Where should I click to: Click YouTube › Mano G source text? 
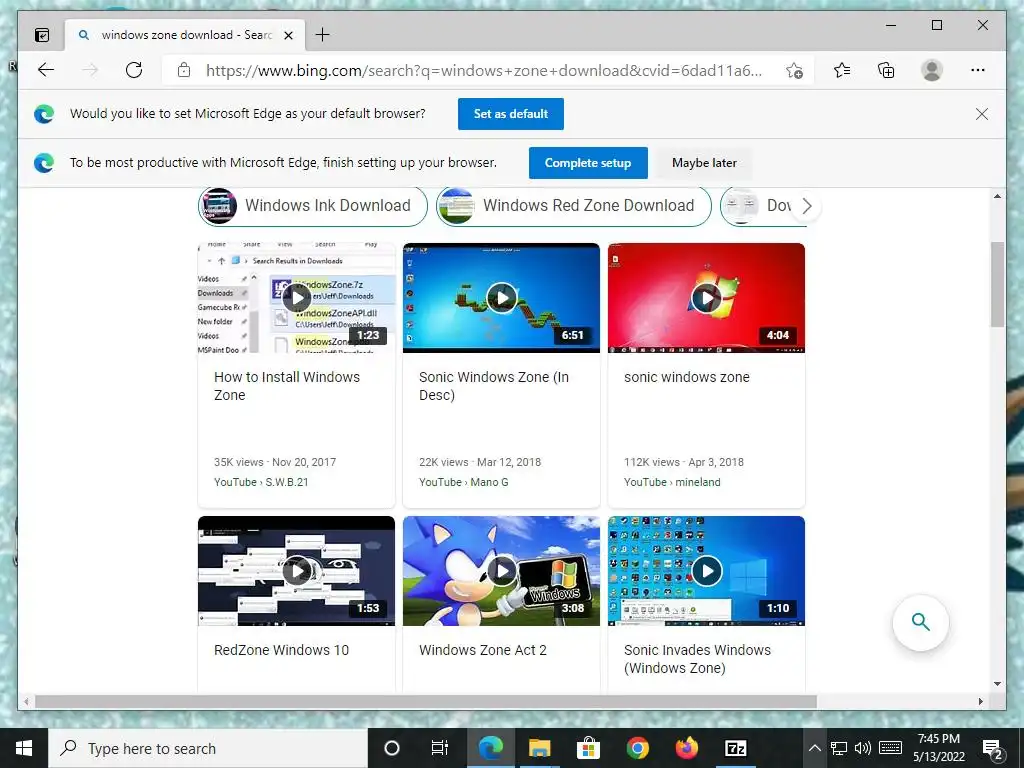pos(464,482)
